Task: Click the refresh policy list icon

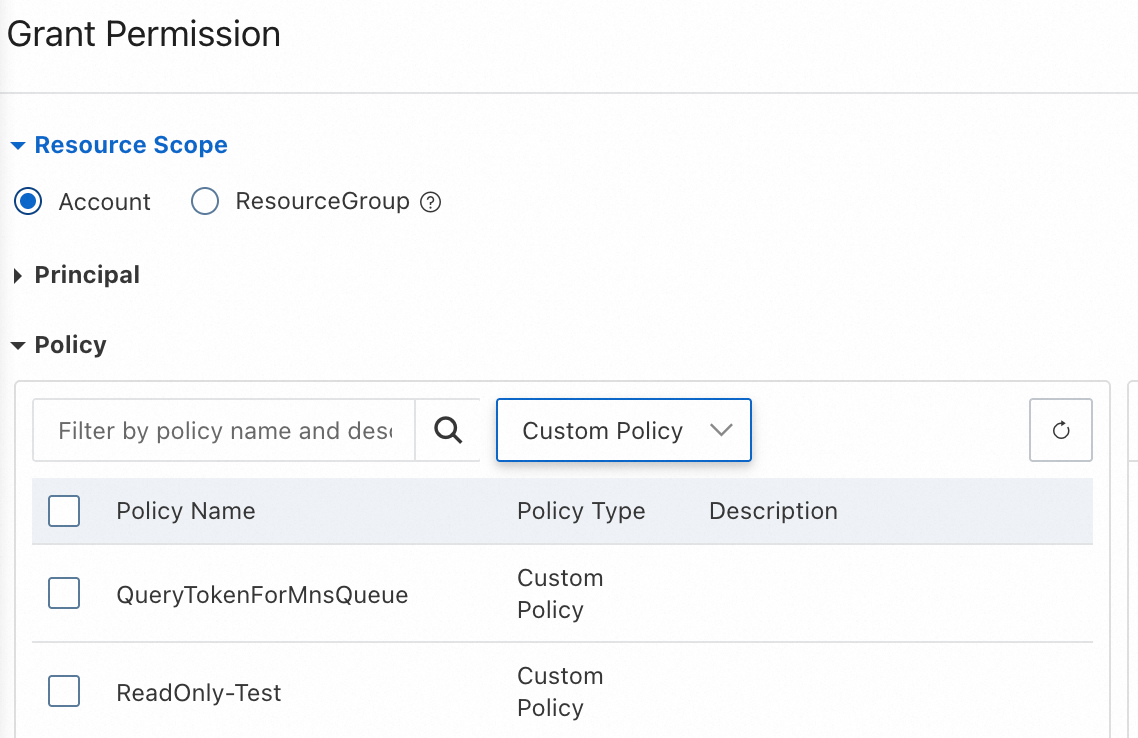Action: [1061, 431]
